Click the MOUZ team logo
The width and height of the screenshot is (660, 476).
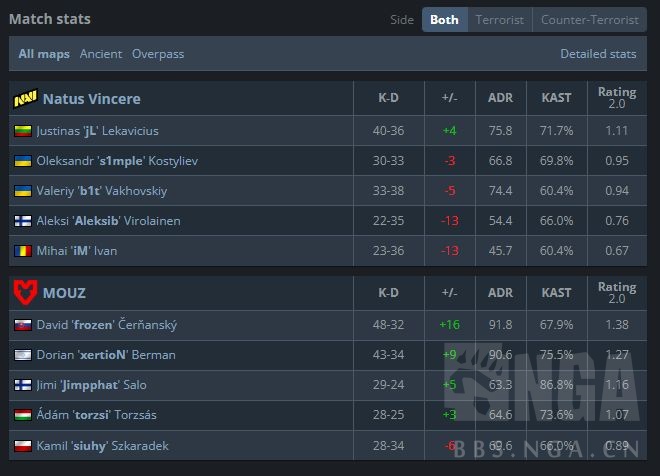click(25, 293)
